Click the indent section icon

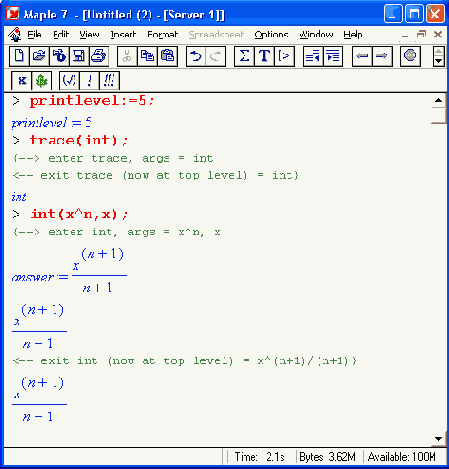coord(333,56)
